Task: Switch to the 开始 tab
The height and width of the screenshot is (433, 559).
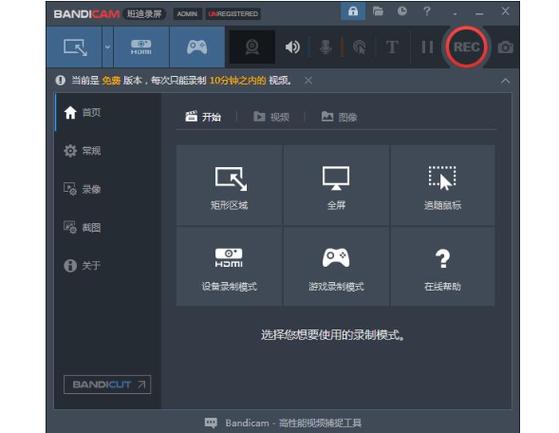Action: [203, 117]
